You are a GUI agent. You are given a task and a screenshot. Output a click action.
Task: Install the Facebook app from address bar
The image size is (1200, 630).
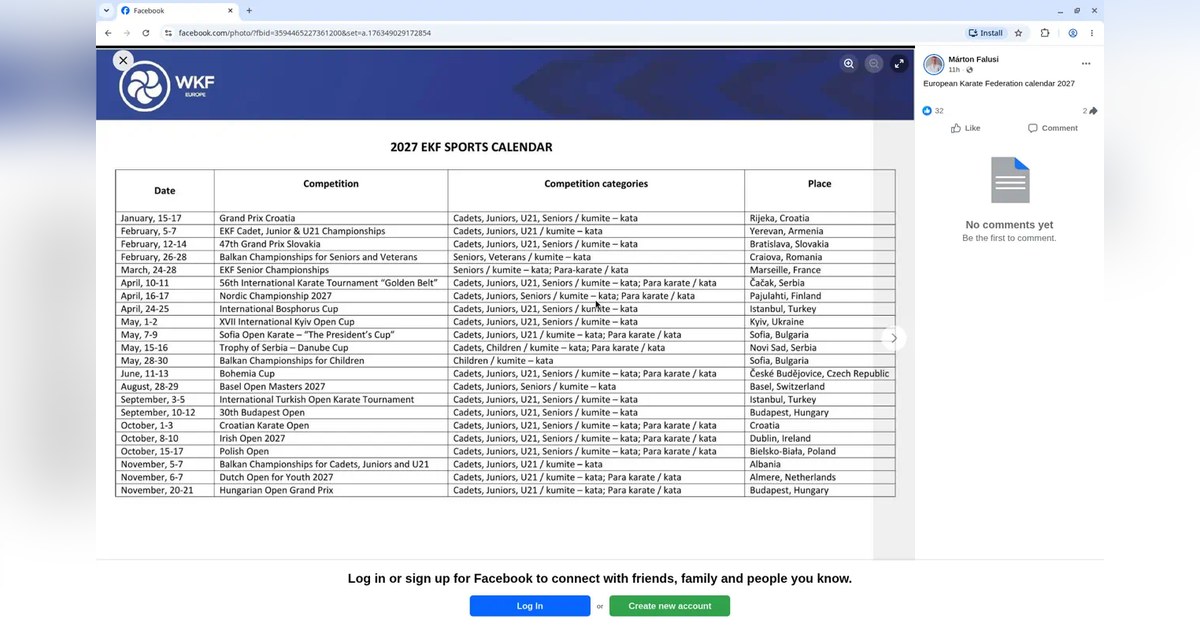pyautogui.click(x=986, y=33)
